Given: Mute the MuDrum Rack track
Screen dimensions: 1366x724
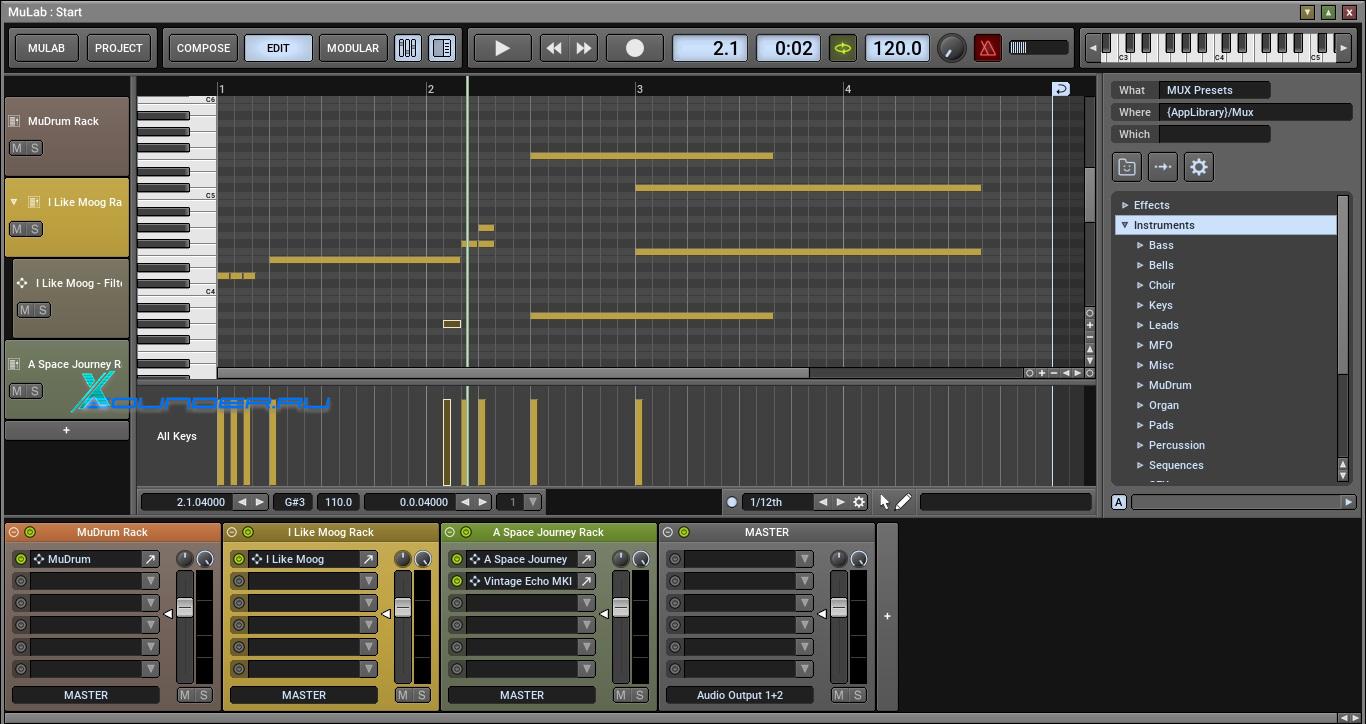Looking at the screenshot, I should pyautogui.click(x=17, y=148).
